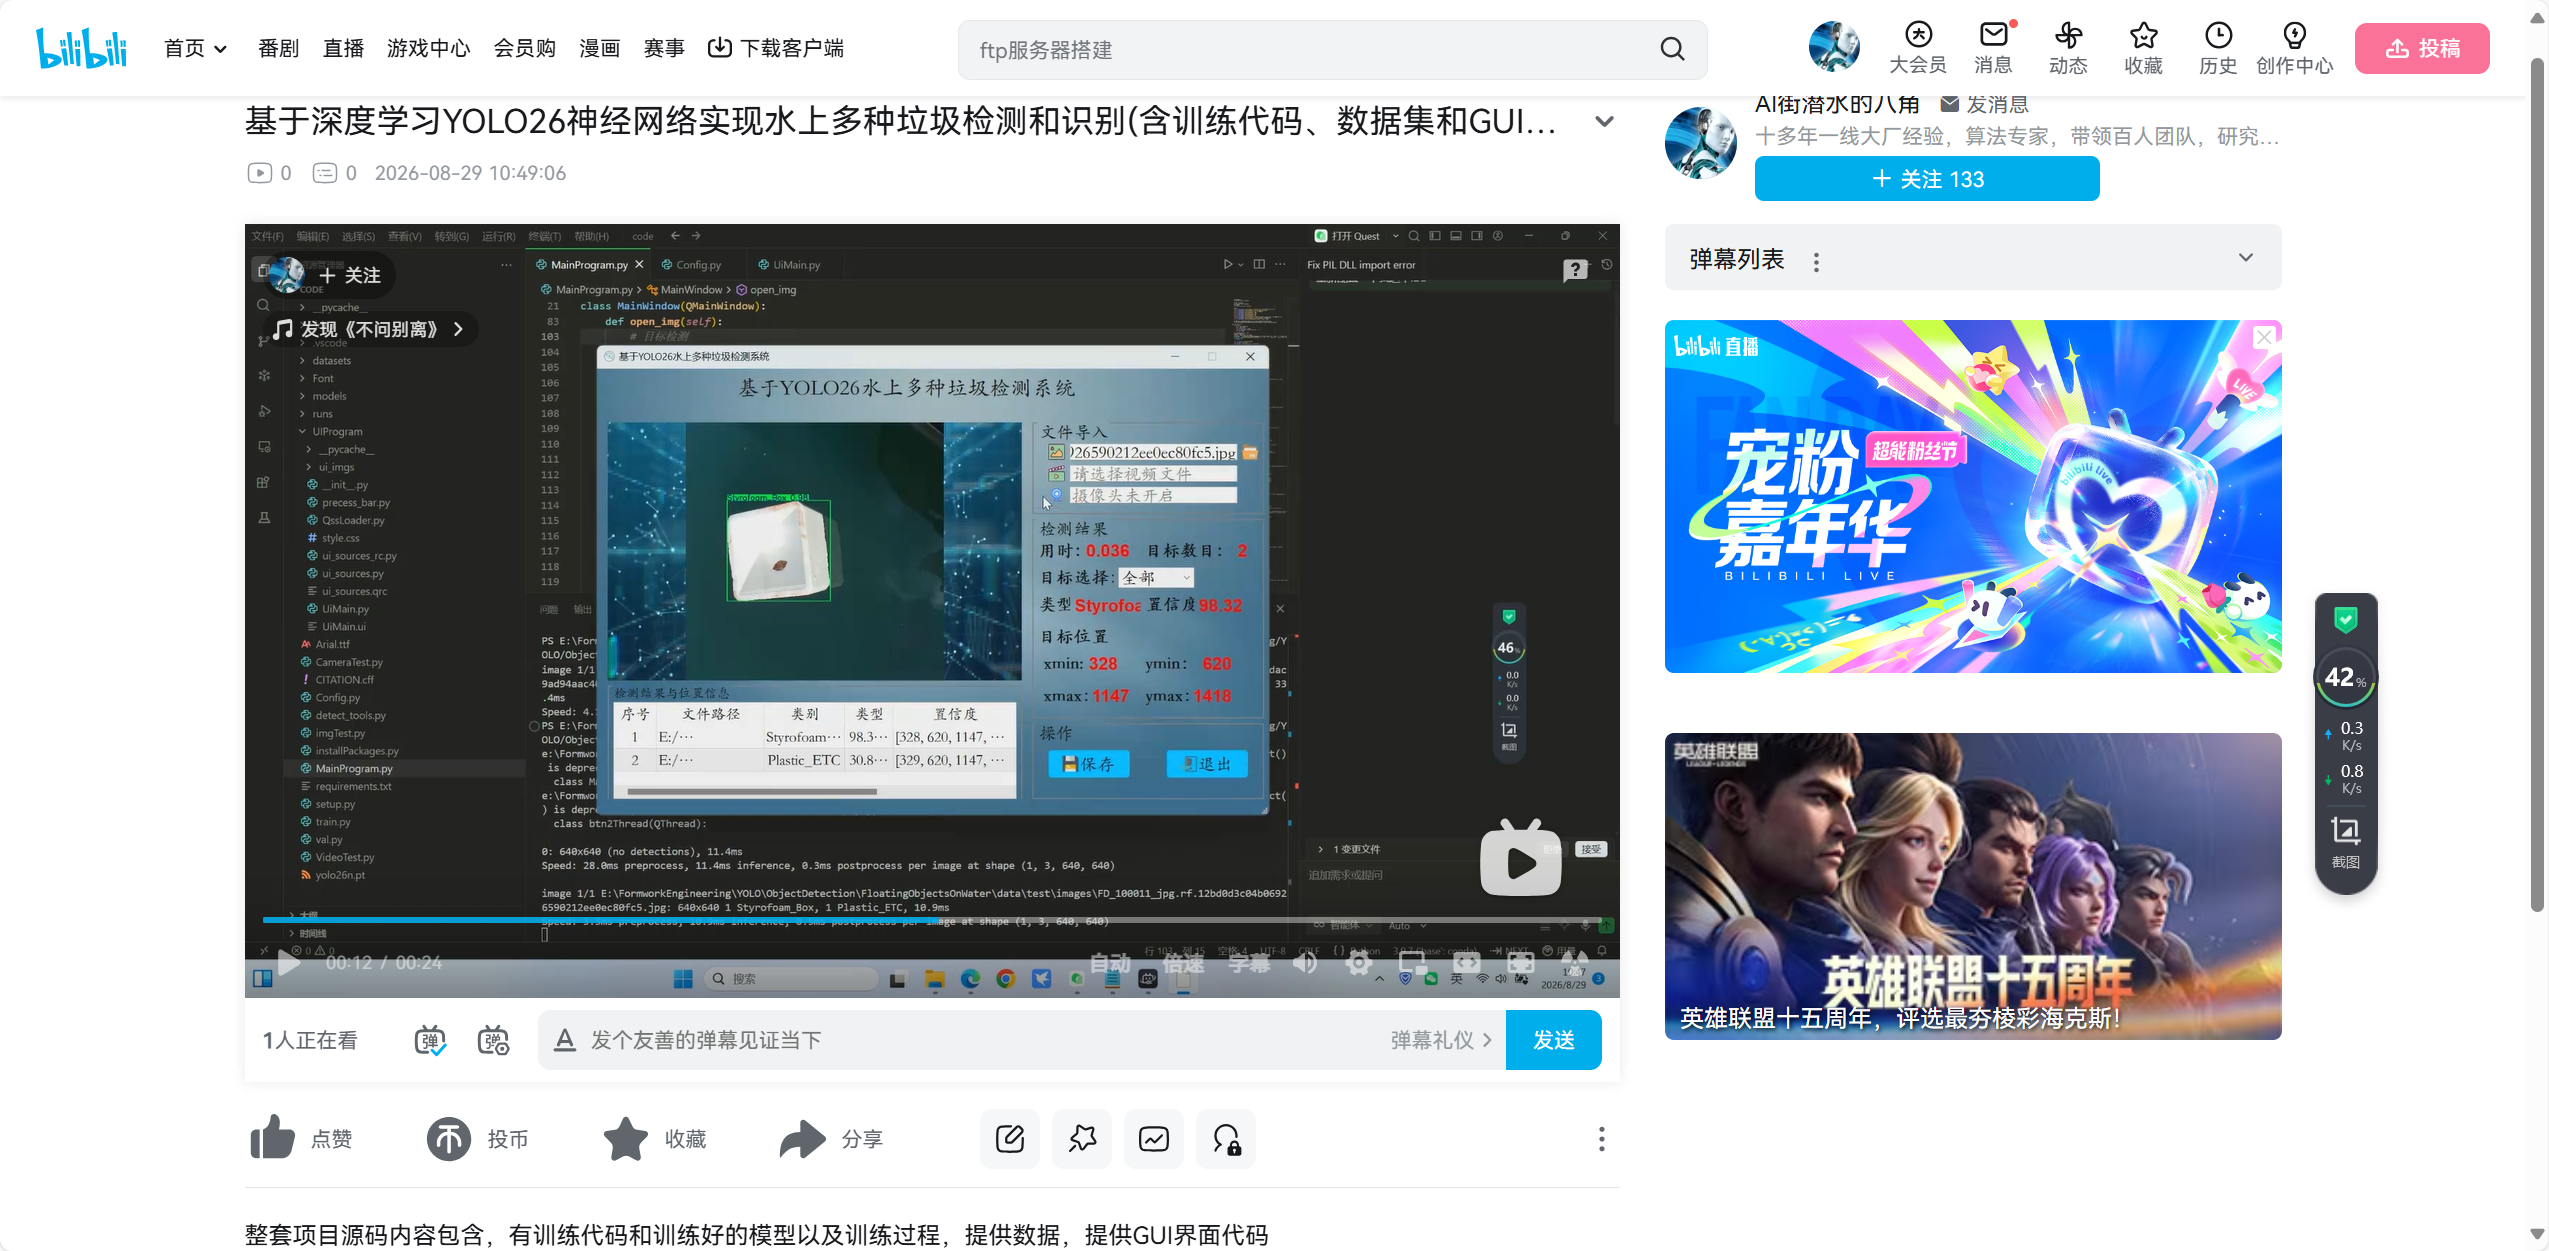Image resolution: width=2549 pixels, height=1251 pixels.
Task: Click the search magnifier icon
Action: [x=1672, y=49]
